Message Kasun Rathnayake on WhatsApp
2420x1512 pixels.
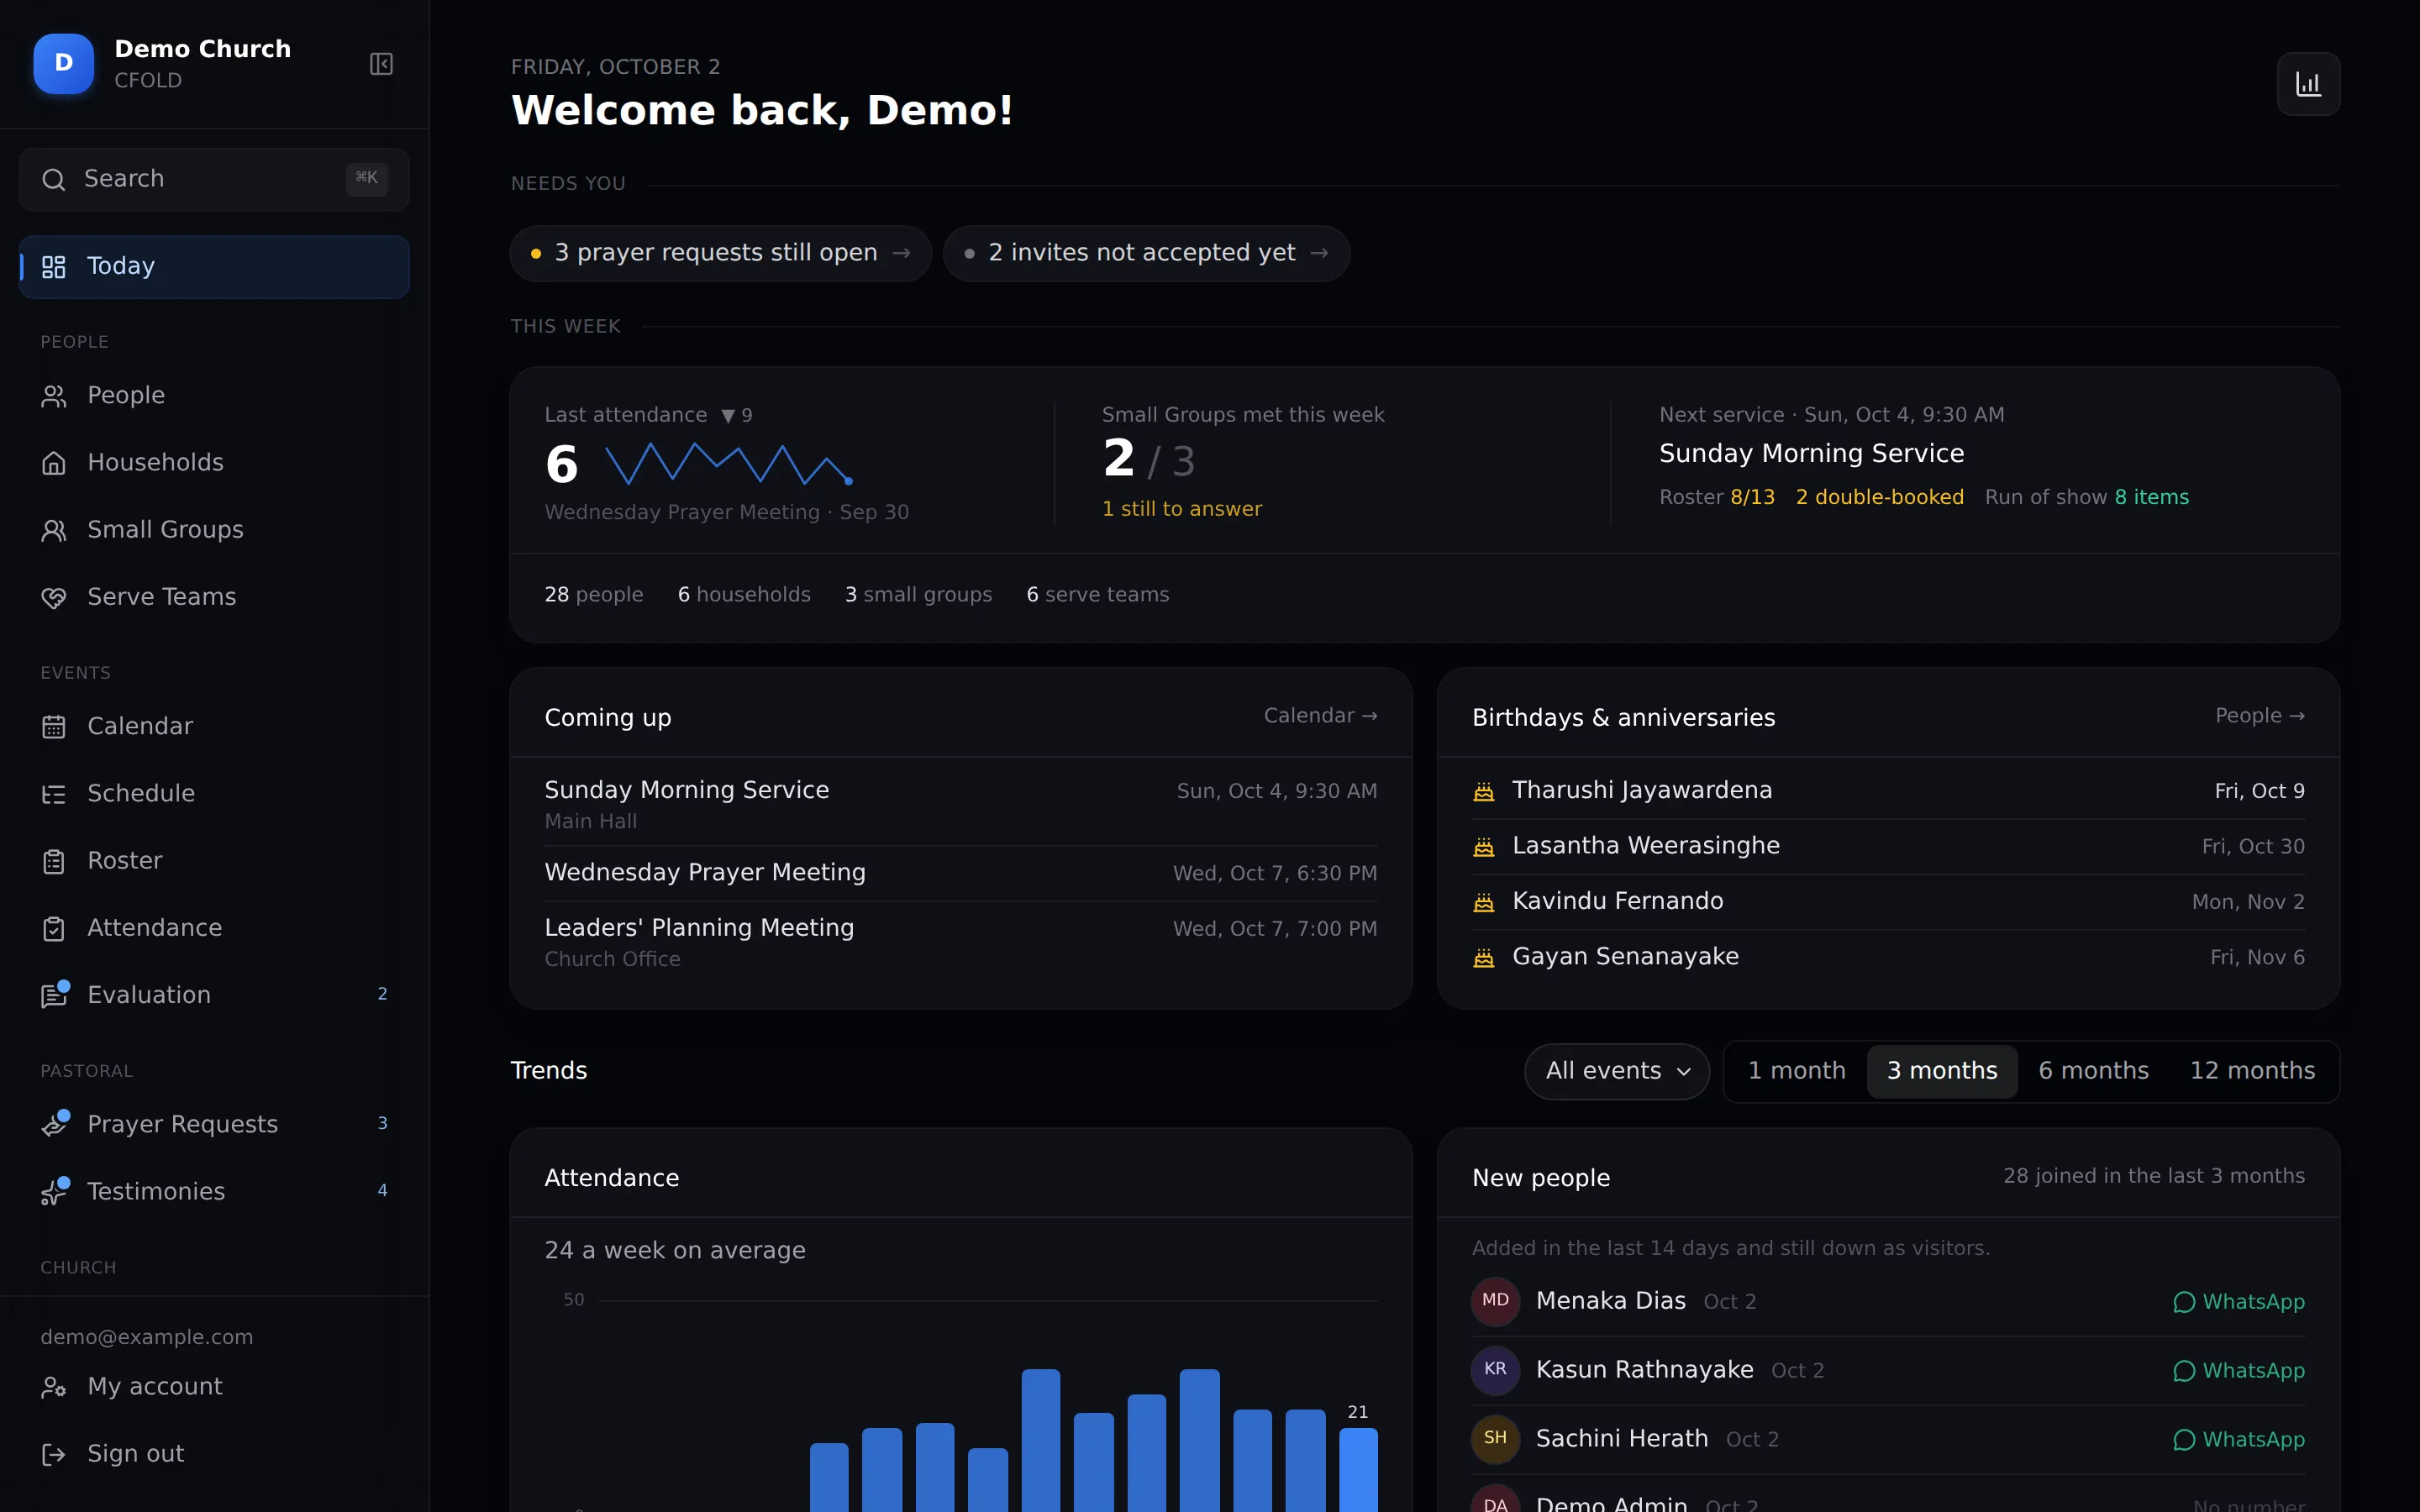[2239, 1371]
